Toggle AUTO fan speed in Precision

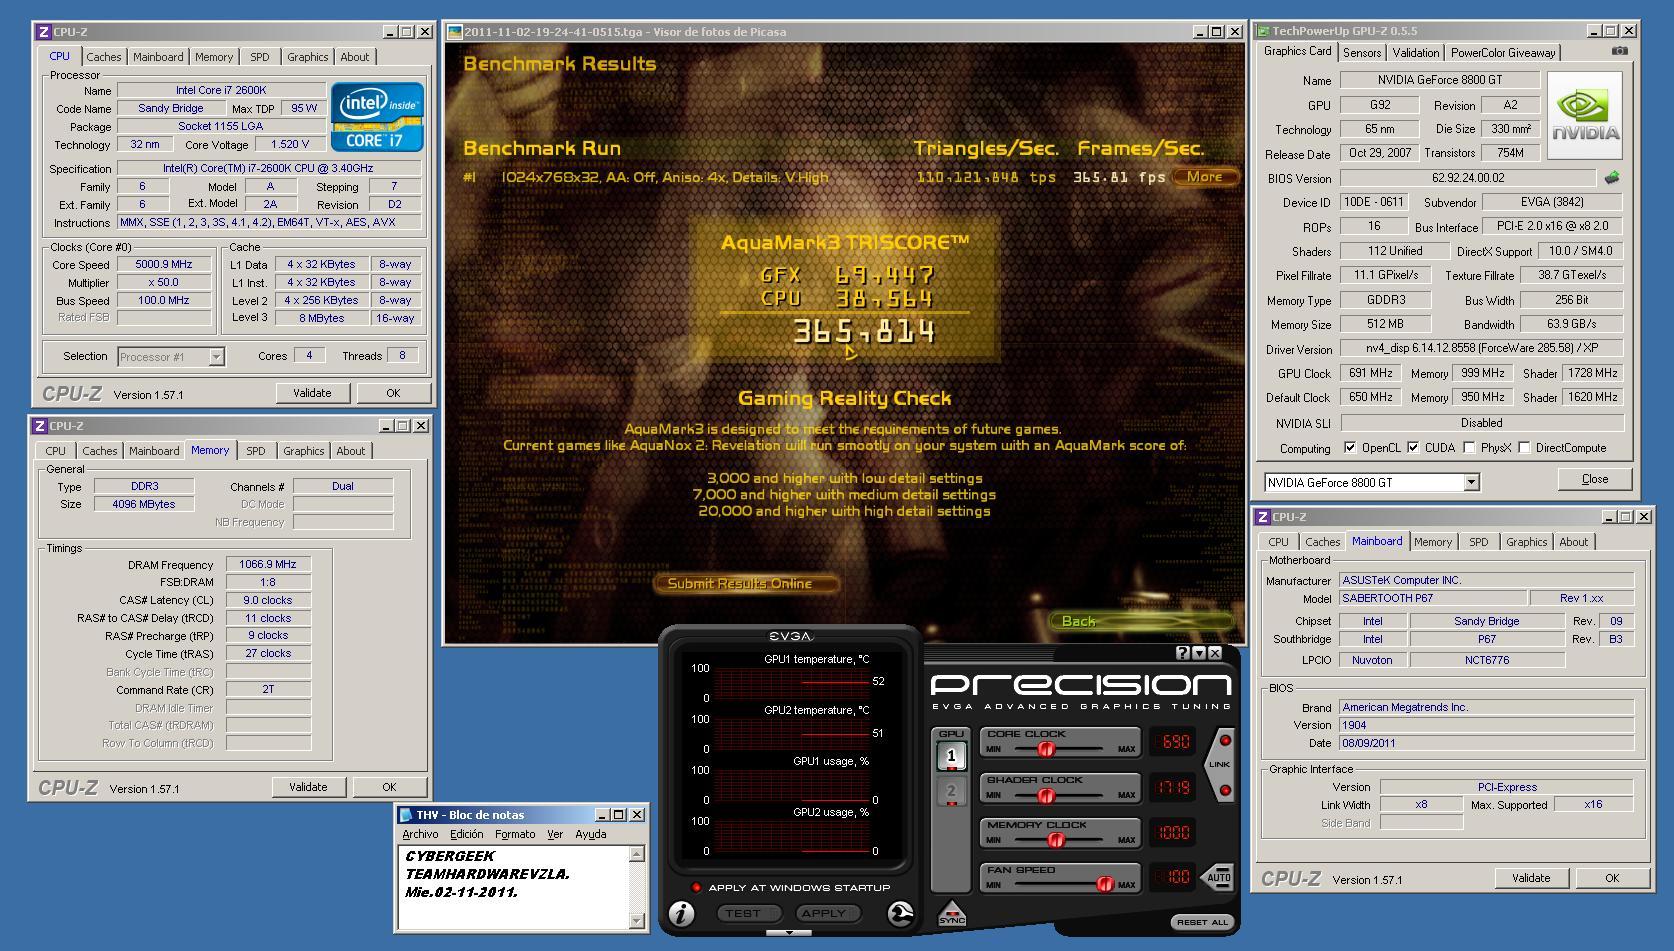1217,877
